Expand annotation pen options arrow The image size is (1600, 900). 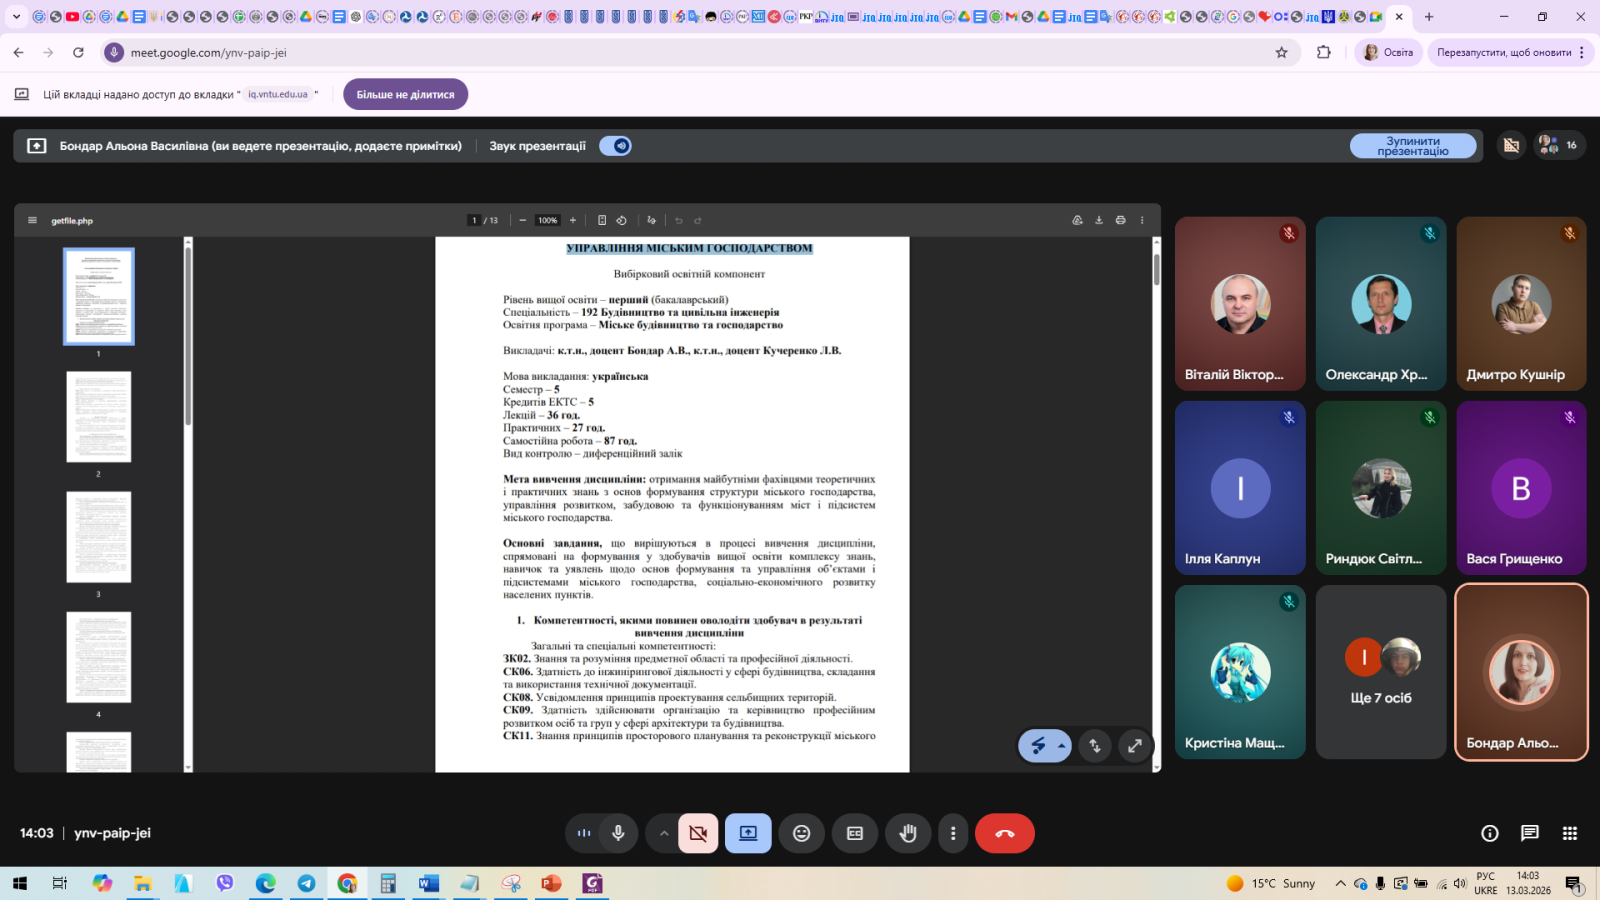point(1061,746)
